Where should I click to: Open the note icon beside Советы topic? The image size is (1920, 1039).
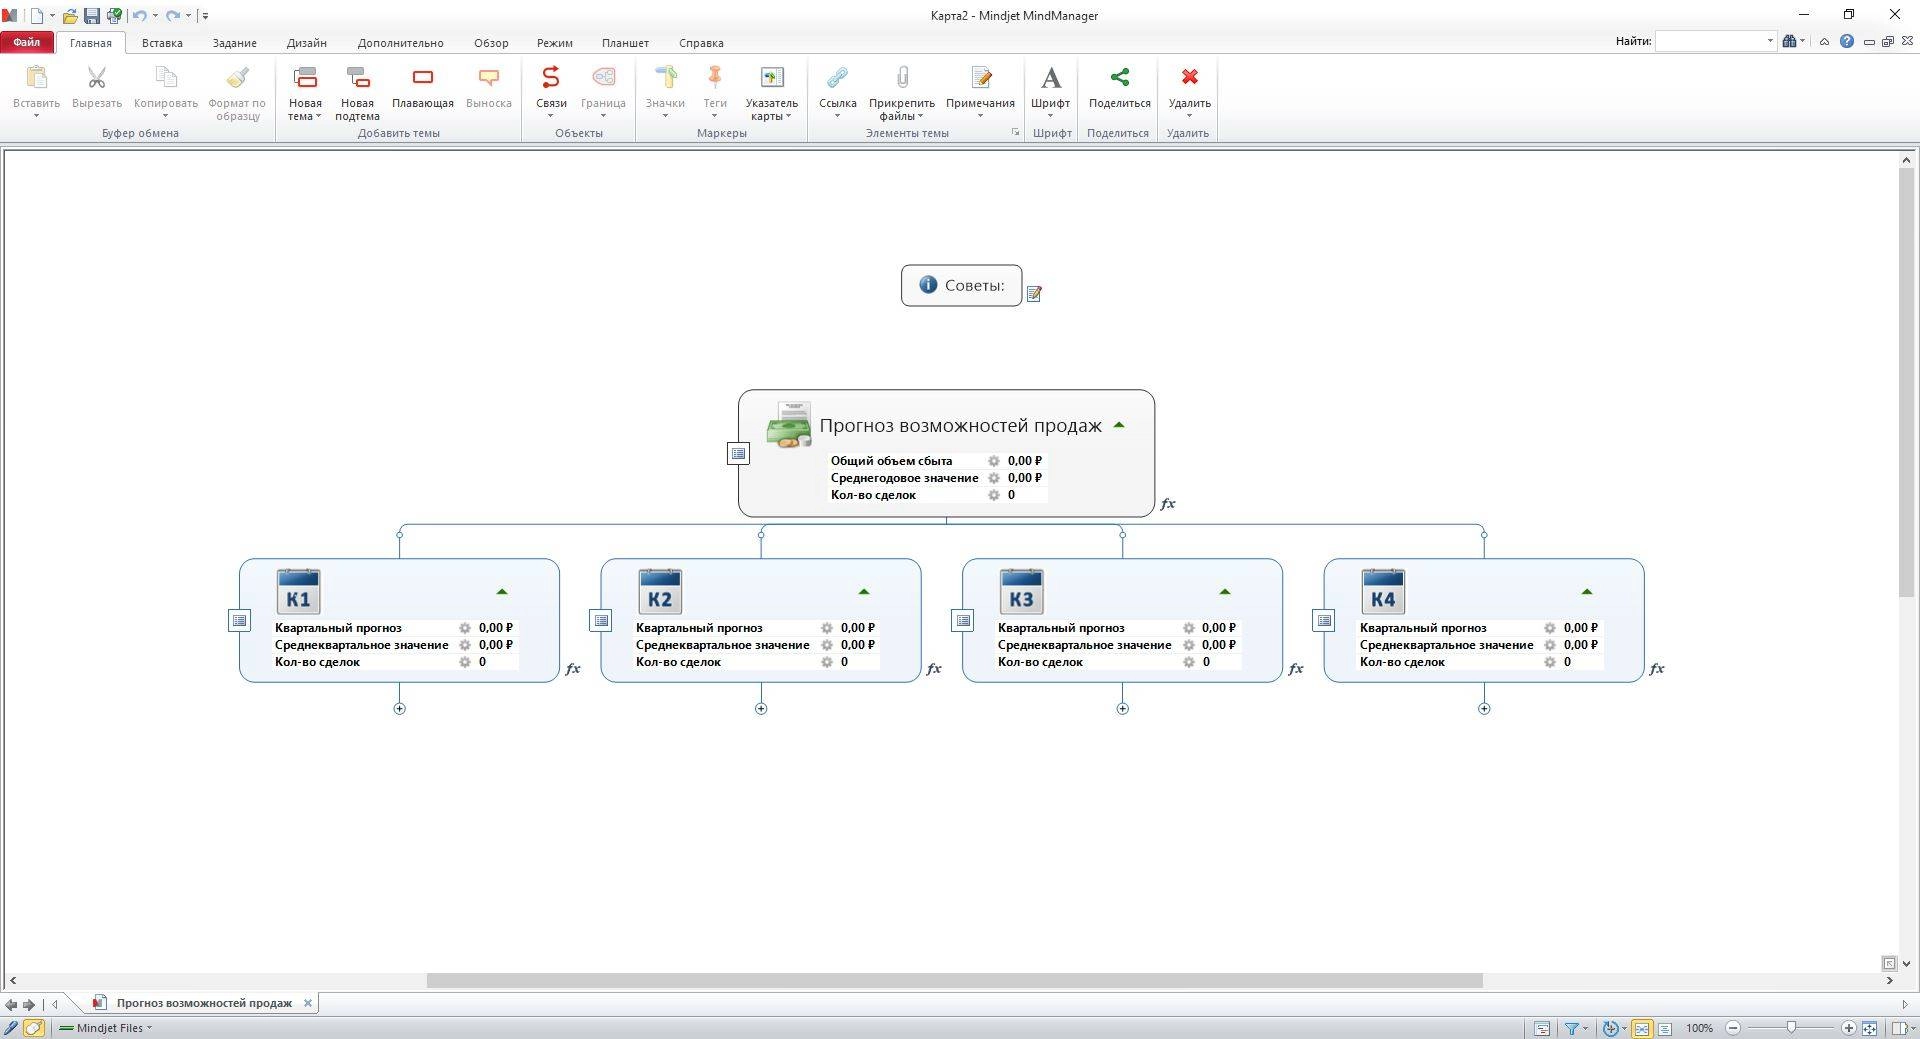tap(1034, 293)
